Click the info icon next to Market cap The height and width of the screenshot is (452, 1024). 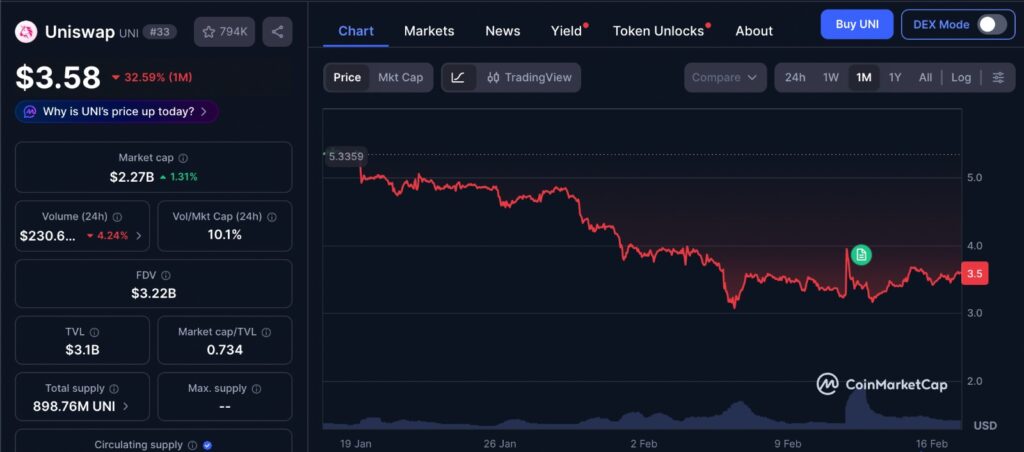[183, 158]
